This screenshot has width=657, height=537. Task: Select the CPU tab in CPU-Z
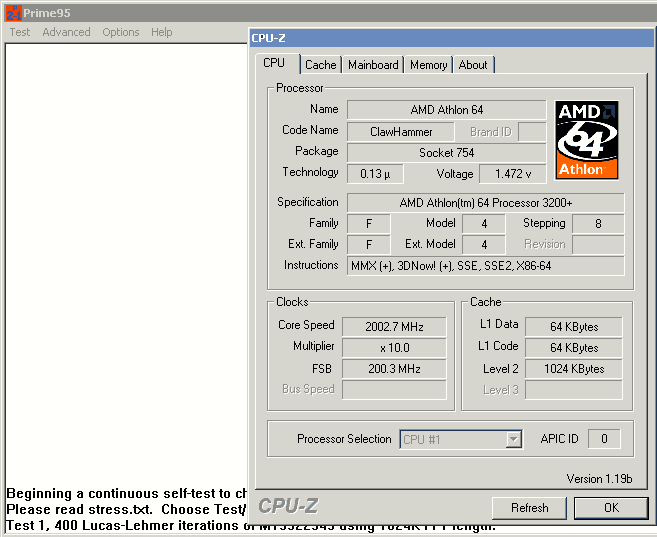(x=274, y=63)
